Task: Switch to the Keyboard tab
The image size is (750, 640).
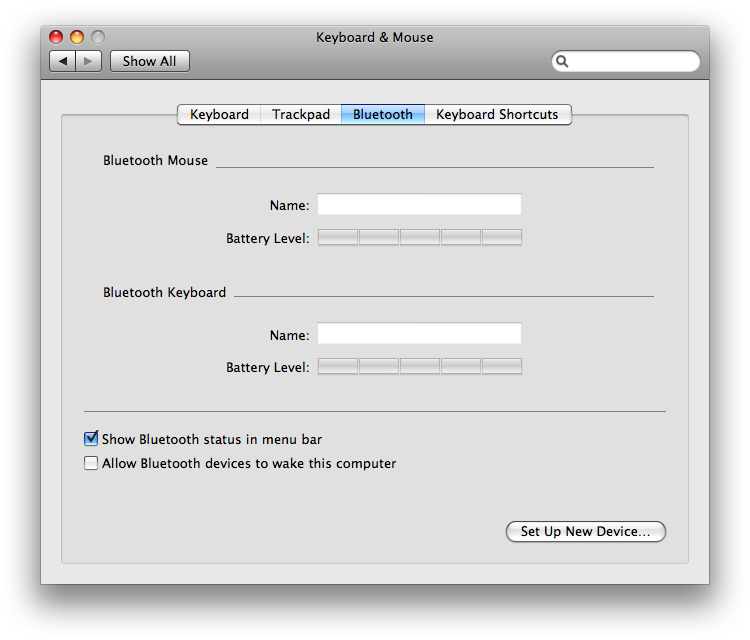Action: click(219, 115)
